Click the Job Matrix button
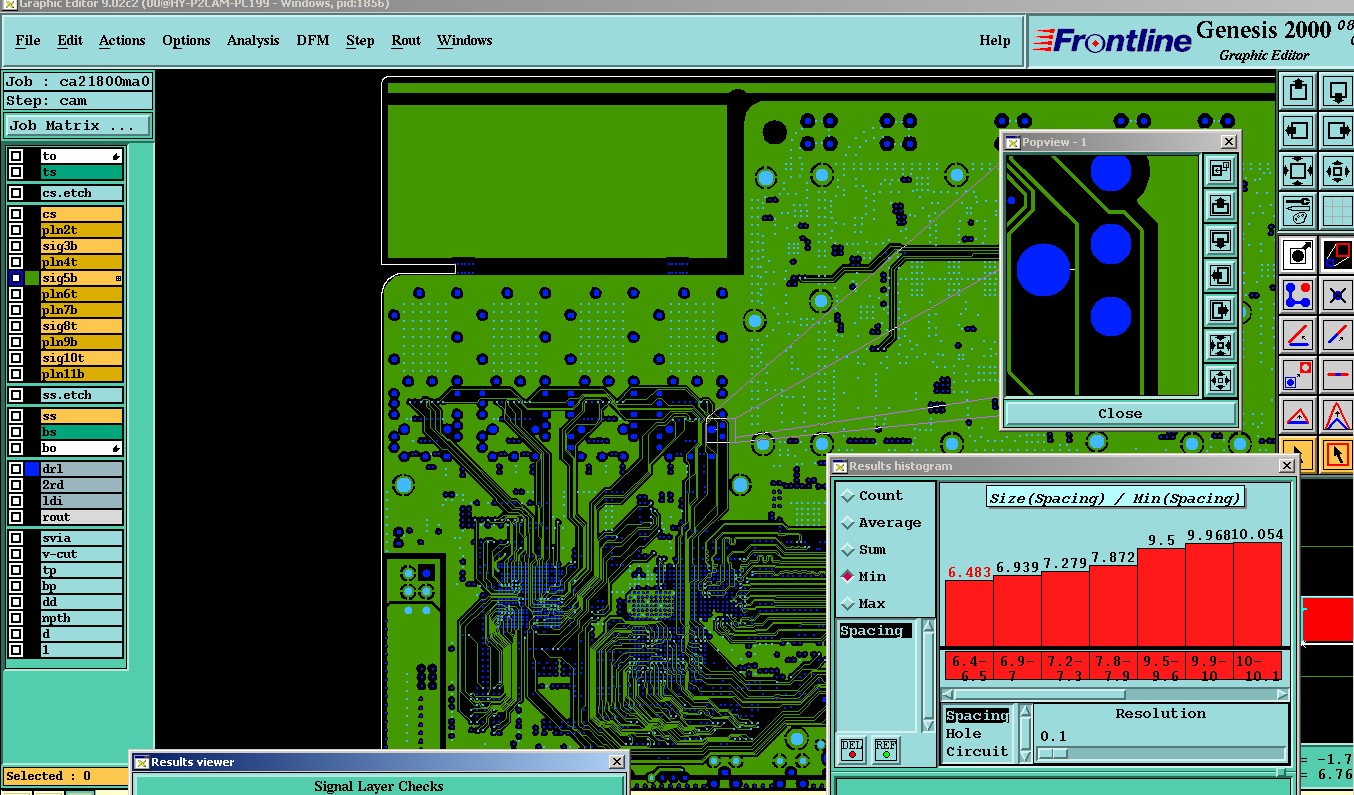The image size is (1354, 795). point(78,126)
